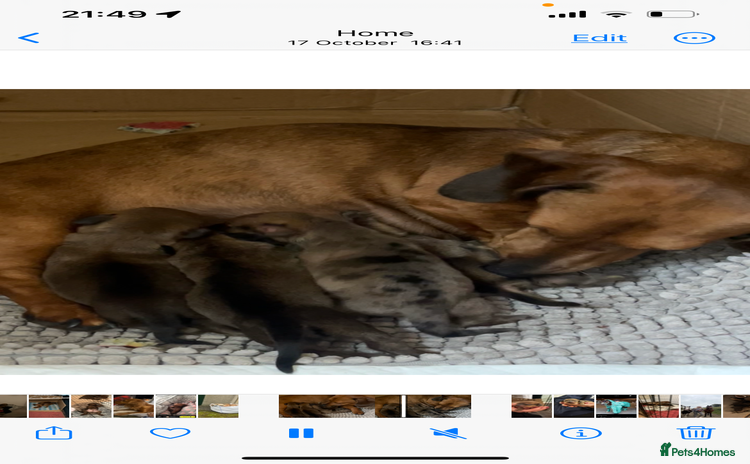Viewport: 750px width, 464px height.
Task: Tap the Home title text
Action: (x=375, y=33)
